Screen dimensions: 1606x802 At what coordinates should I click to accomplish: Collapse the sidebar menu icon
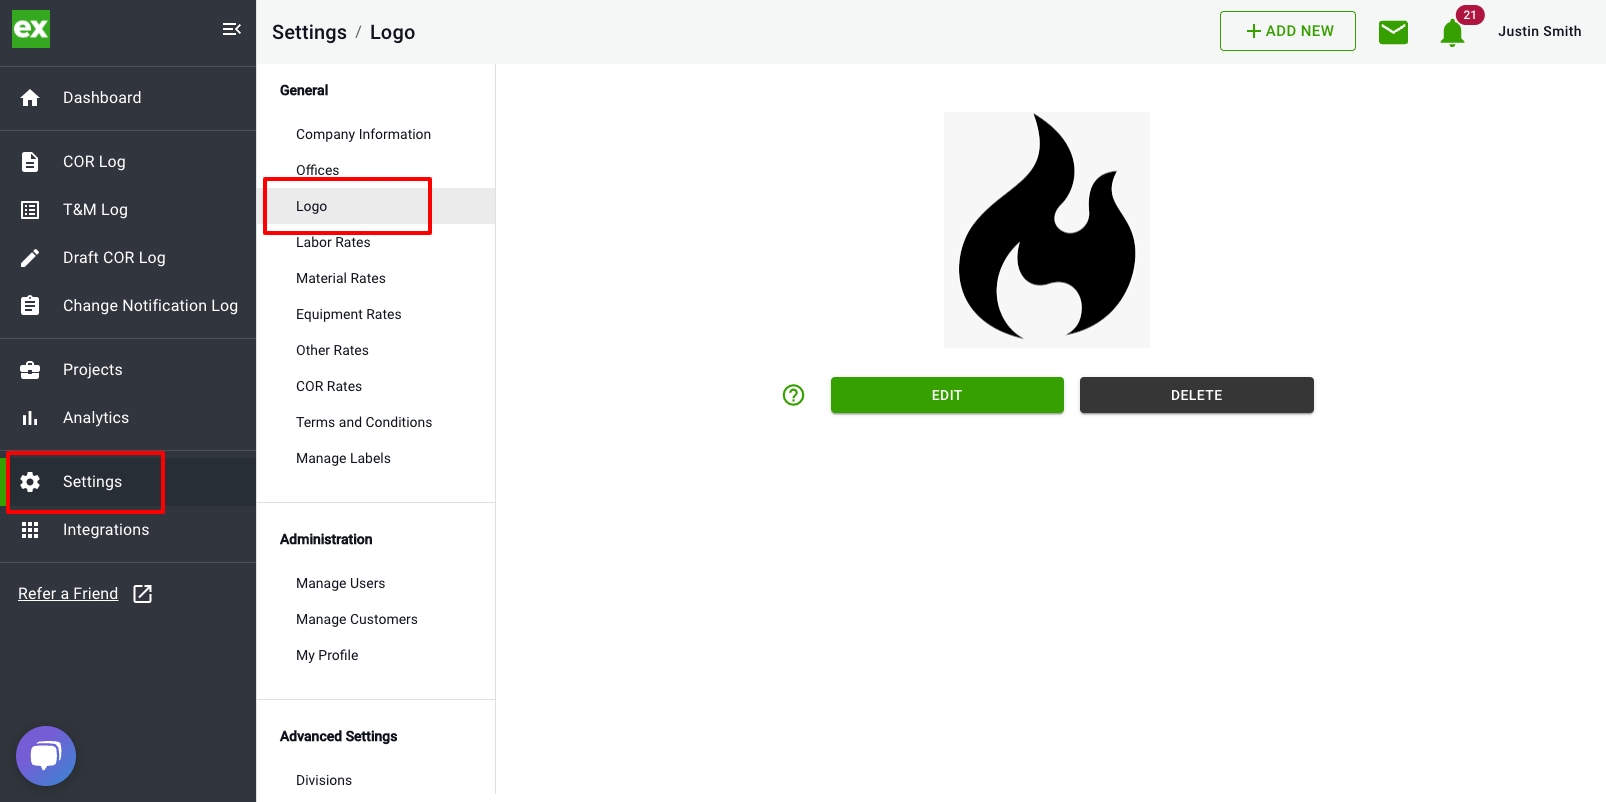point(231,29)
